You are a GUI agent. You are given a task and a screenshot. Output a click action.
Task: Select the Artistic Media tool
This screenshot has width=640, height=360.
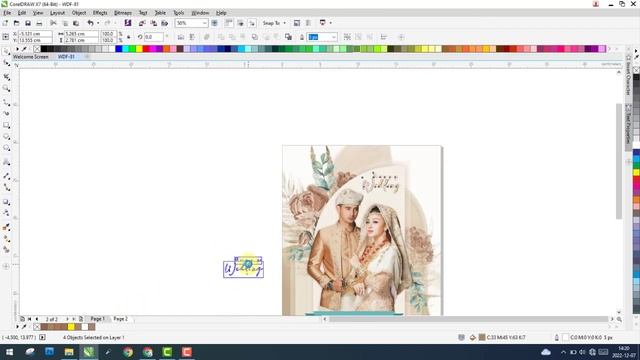(x=6, y=113)
